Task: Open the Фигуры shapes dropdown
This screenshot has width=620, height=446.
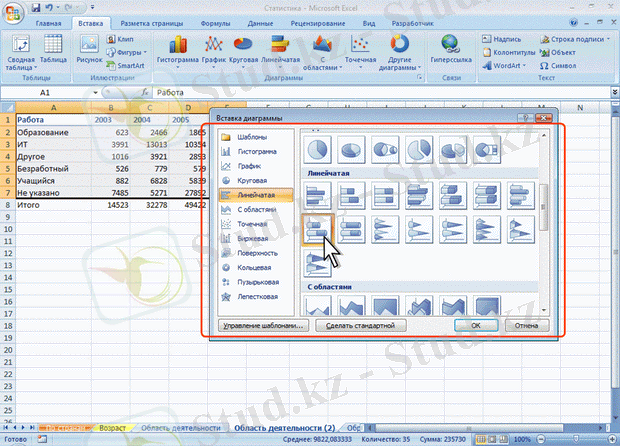Action: click(x=128, y=53)
